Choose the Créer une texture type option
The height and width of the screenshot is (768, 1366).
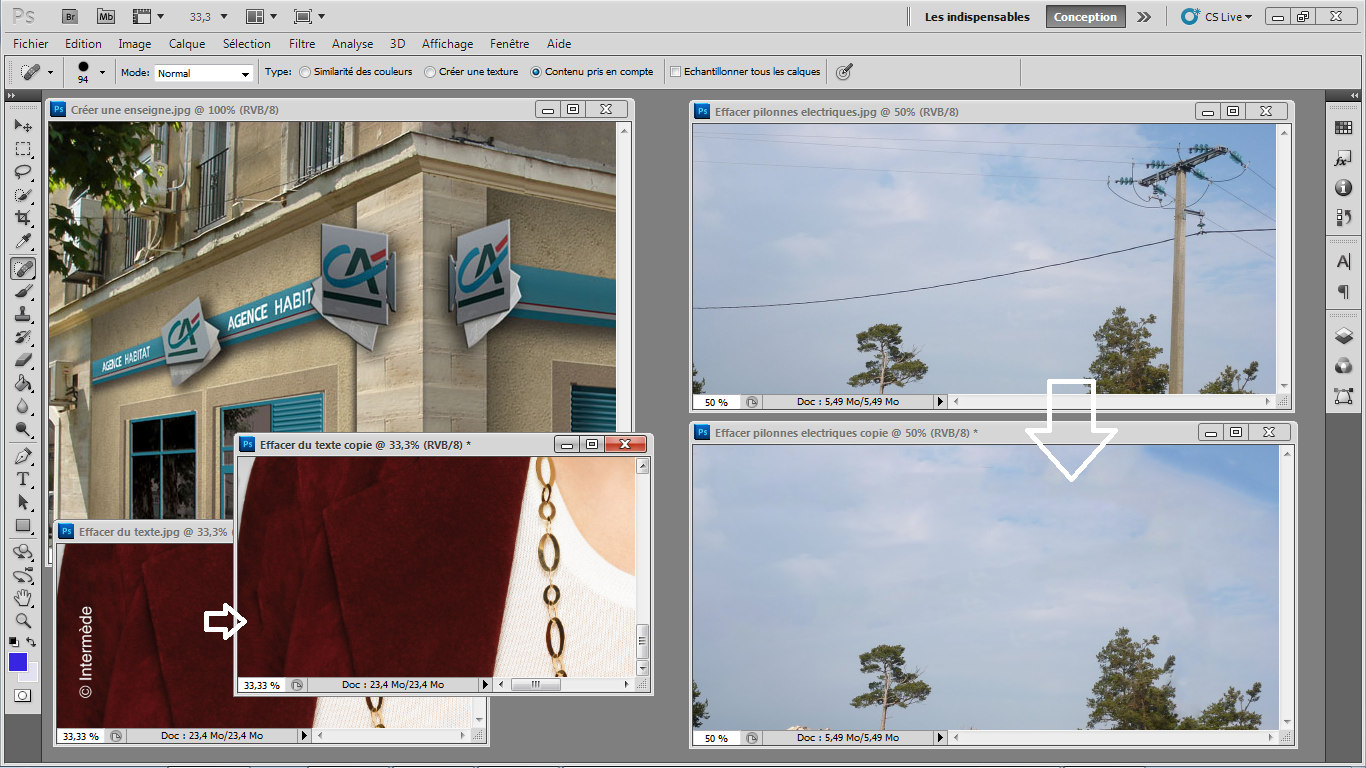(x=471, y=72)
